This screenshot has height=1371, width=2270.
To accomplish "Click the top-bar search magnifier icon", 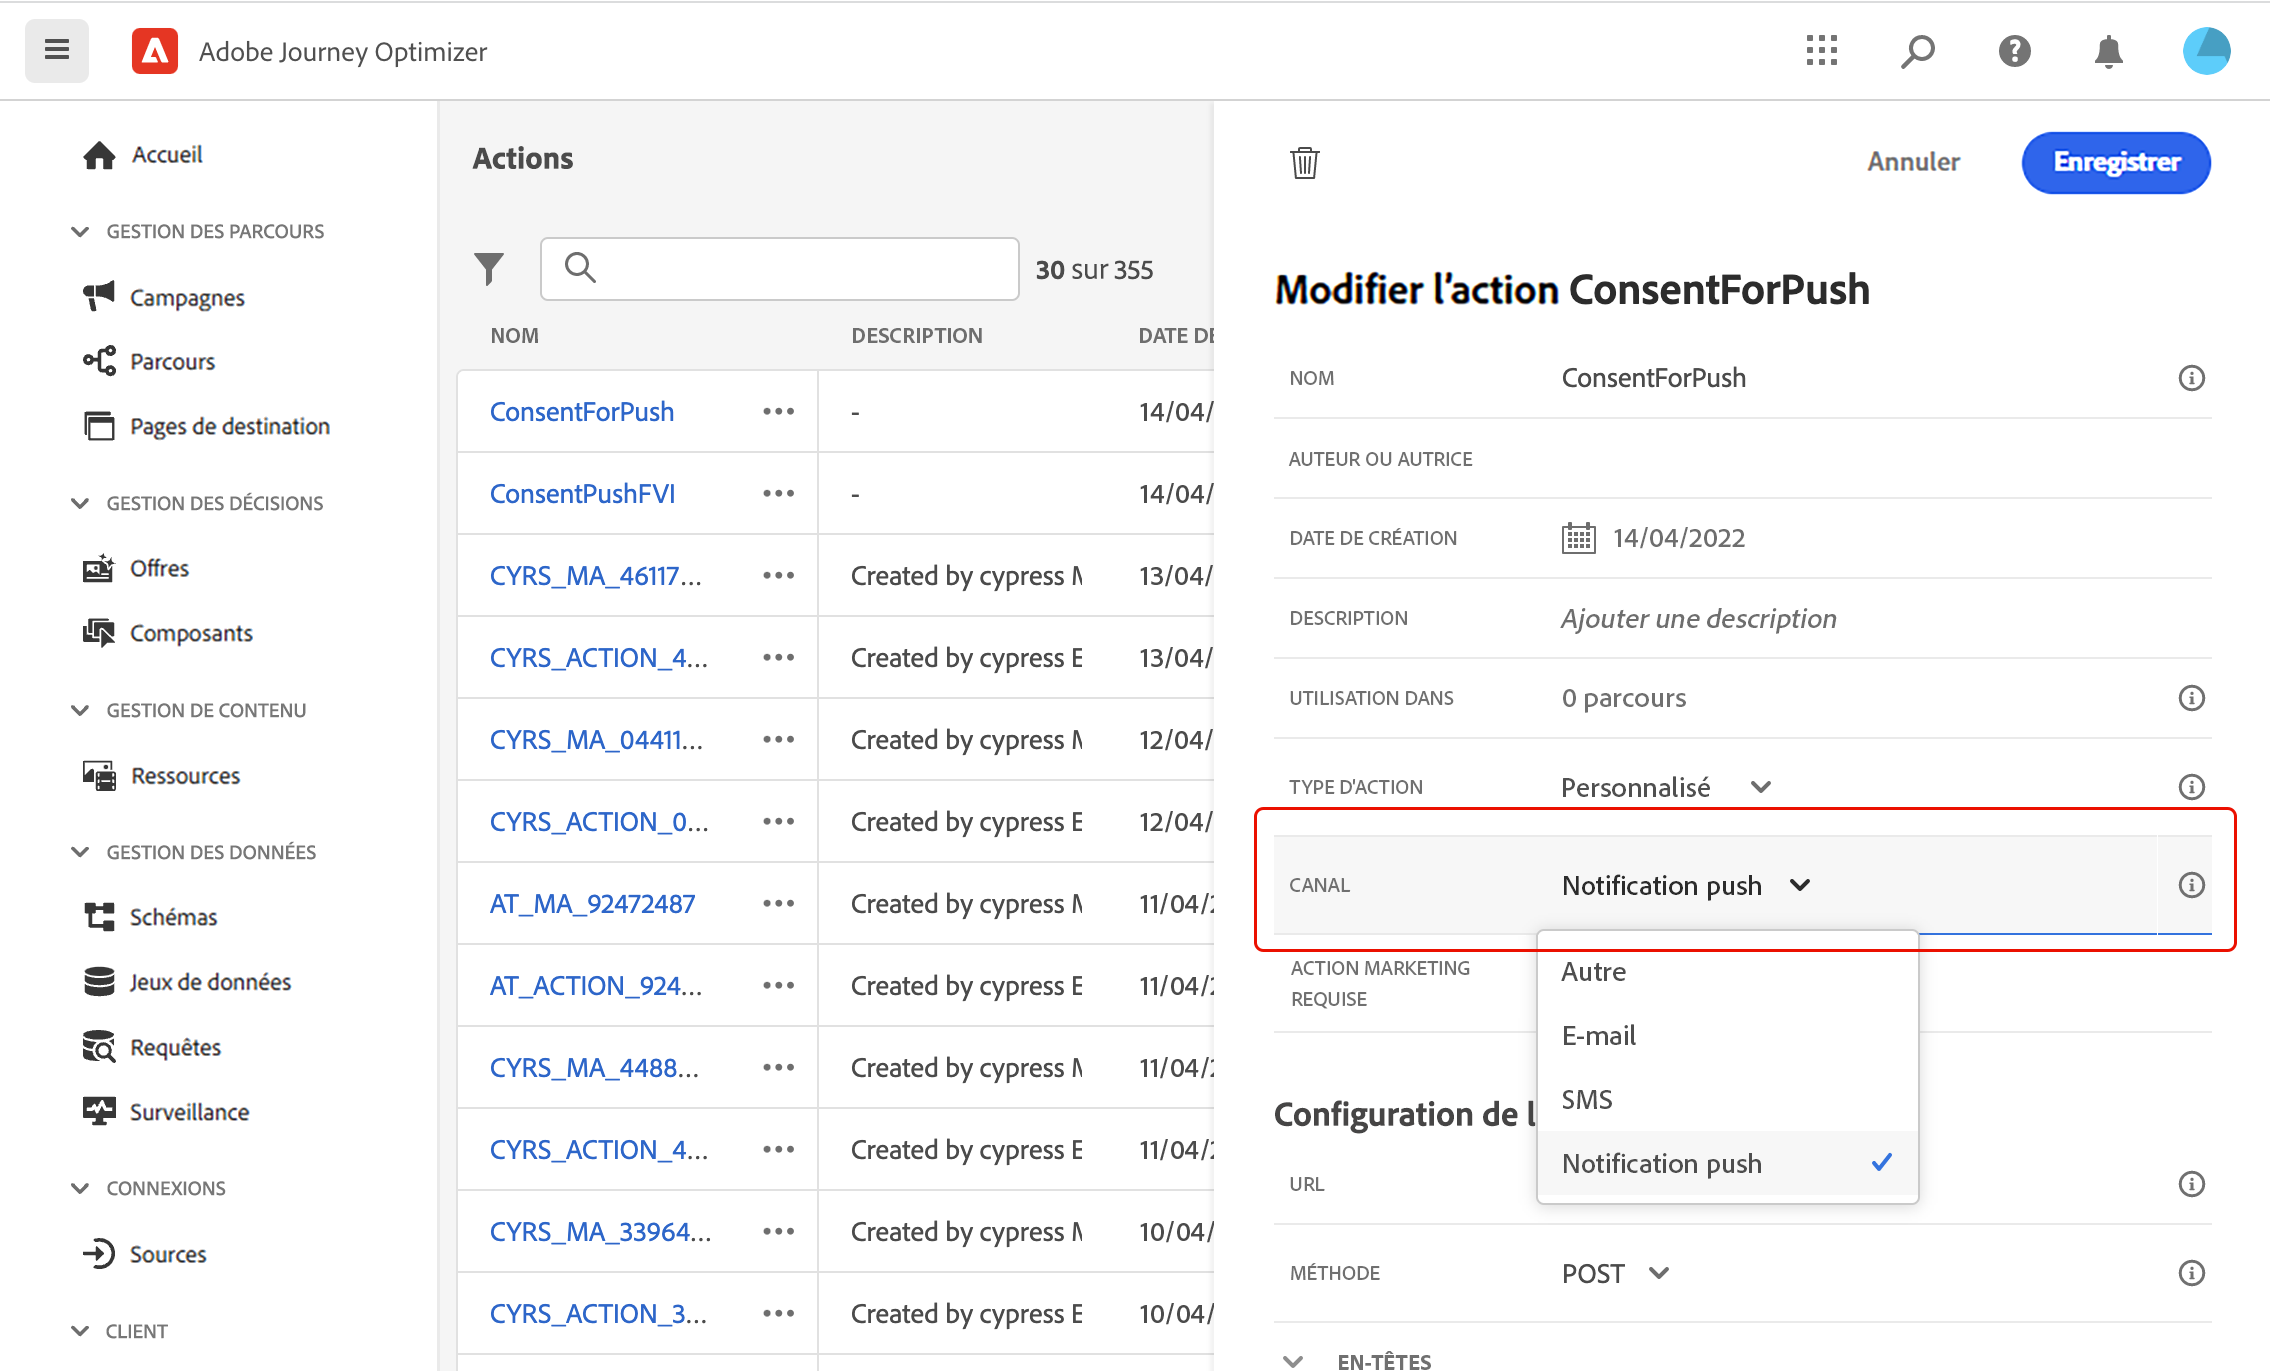I will 1917,51.
